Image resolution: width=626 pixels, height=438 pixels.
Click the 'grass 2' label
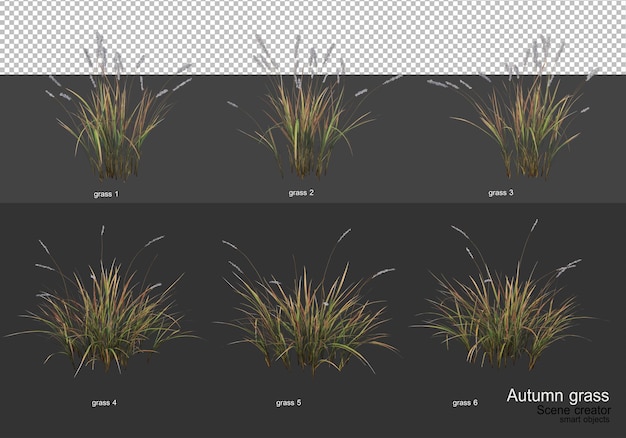[x=301, y=193]
